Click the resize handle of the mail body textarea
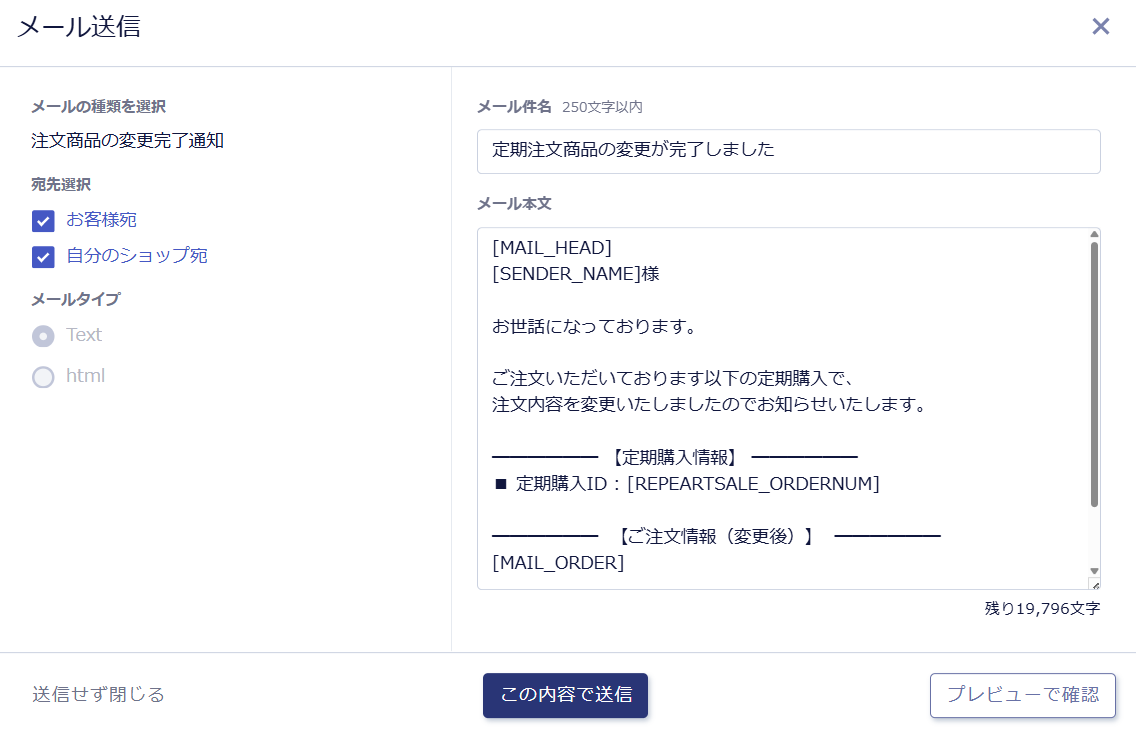 1094,584
